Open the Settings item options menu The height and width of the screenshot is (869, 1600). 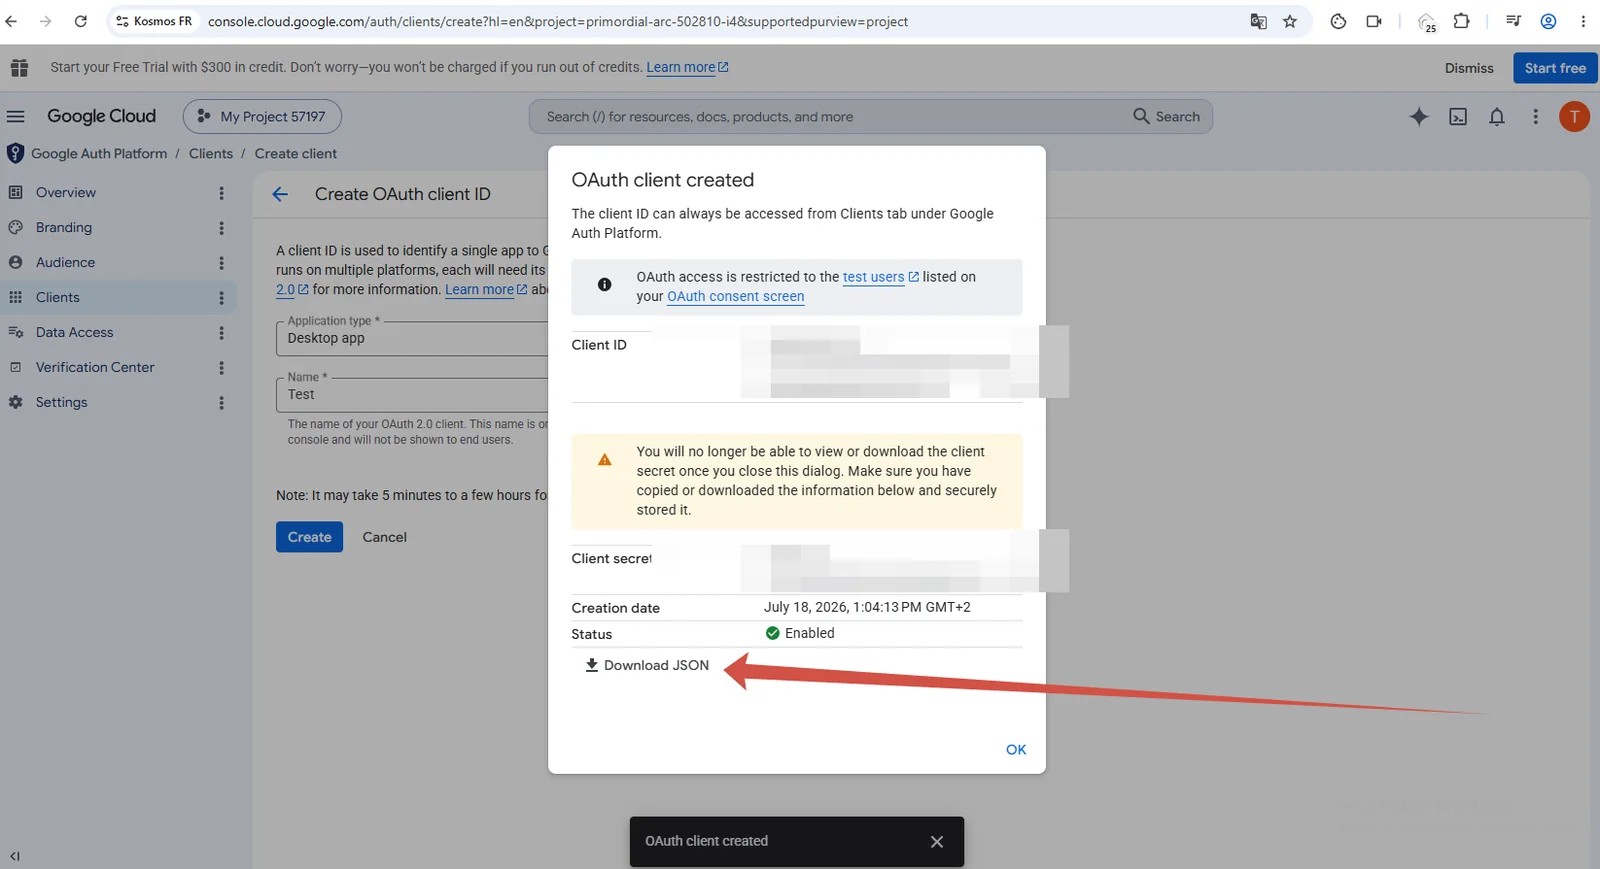221,403
